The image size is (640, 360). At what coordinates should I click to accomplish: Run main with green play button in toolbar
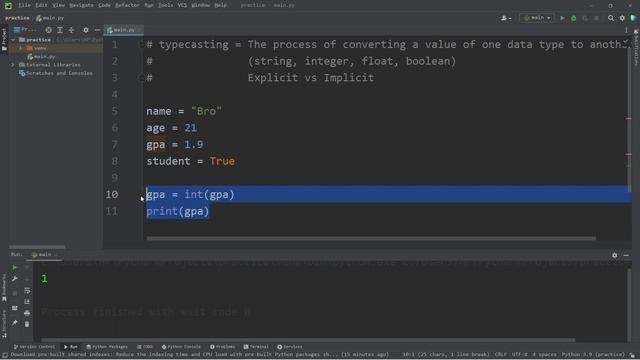562,18
